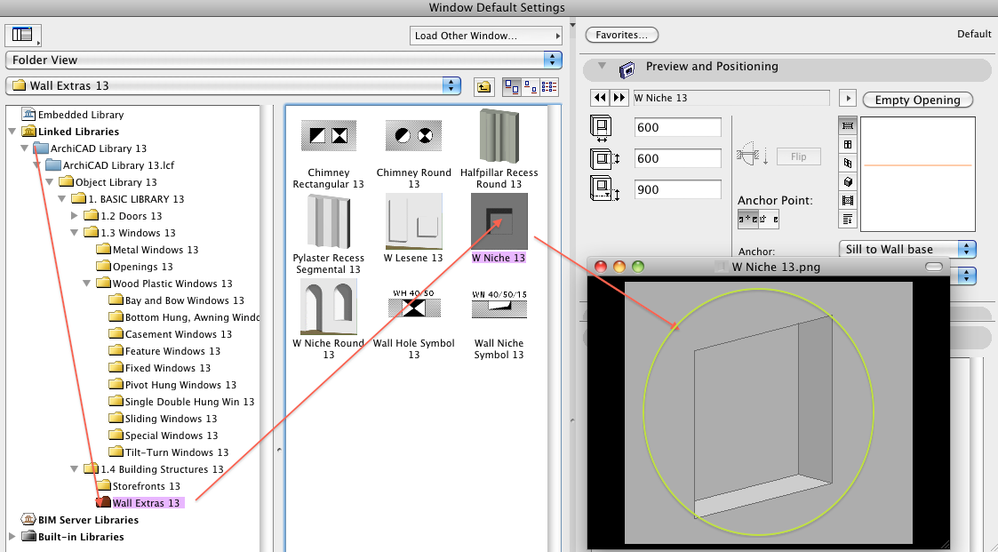Collapse ArchiCAD Library 13 folder
Image resolution: width=998 pixels, height=552 pixels.
[25, 148]
